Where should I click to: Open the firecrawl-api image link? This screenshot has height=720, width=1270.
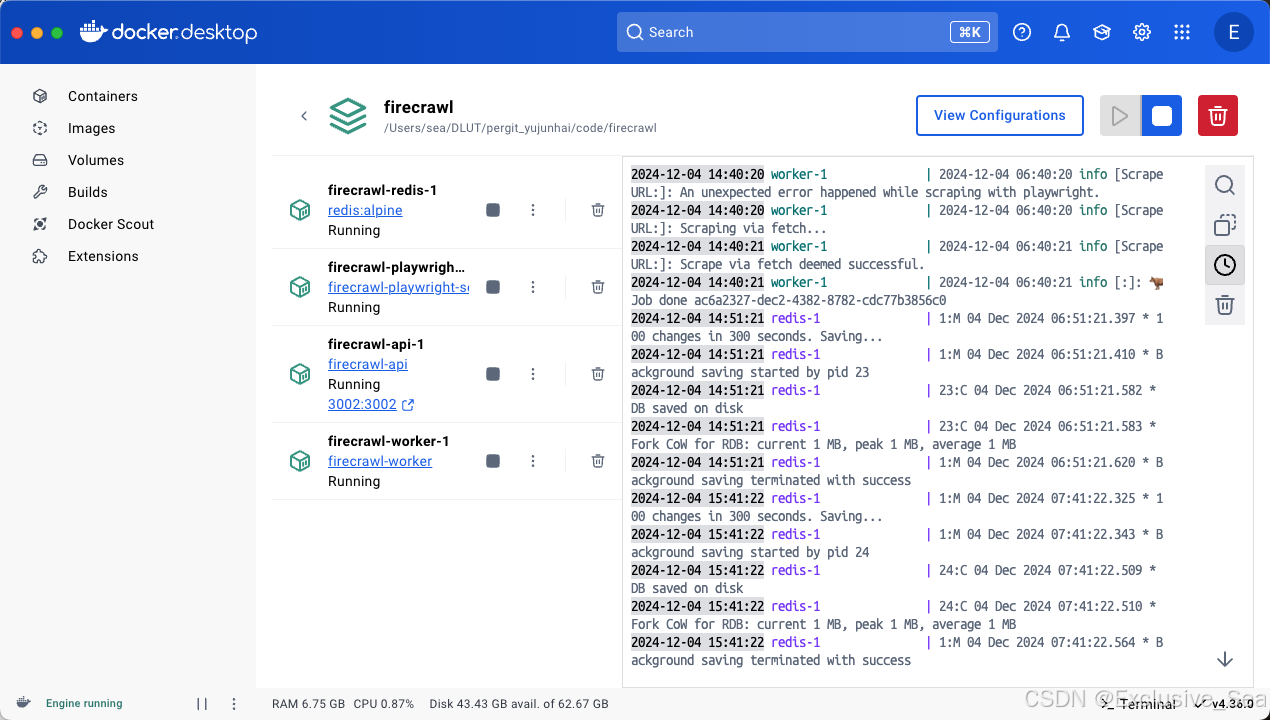368,364
